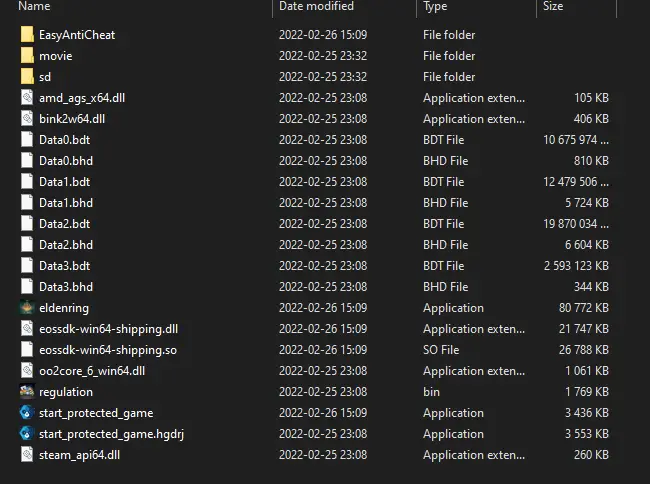Click the bink2w64.dll gear file icon
Viewport: 650px width, 484px height.
click(x=27, y=119)
